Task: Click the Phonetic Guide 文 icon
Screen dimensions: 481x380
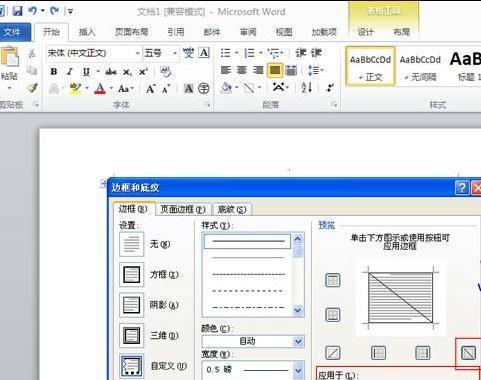Action: click(x=188, y=53)
